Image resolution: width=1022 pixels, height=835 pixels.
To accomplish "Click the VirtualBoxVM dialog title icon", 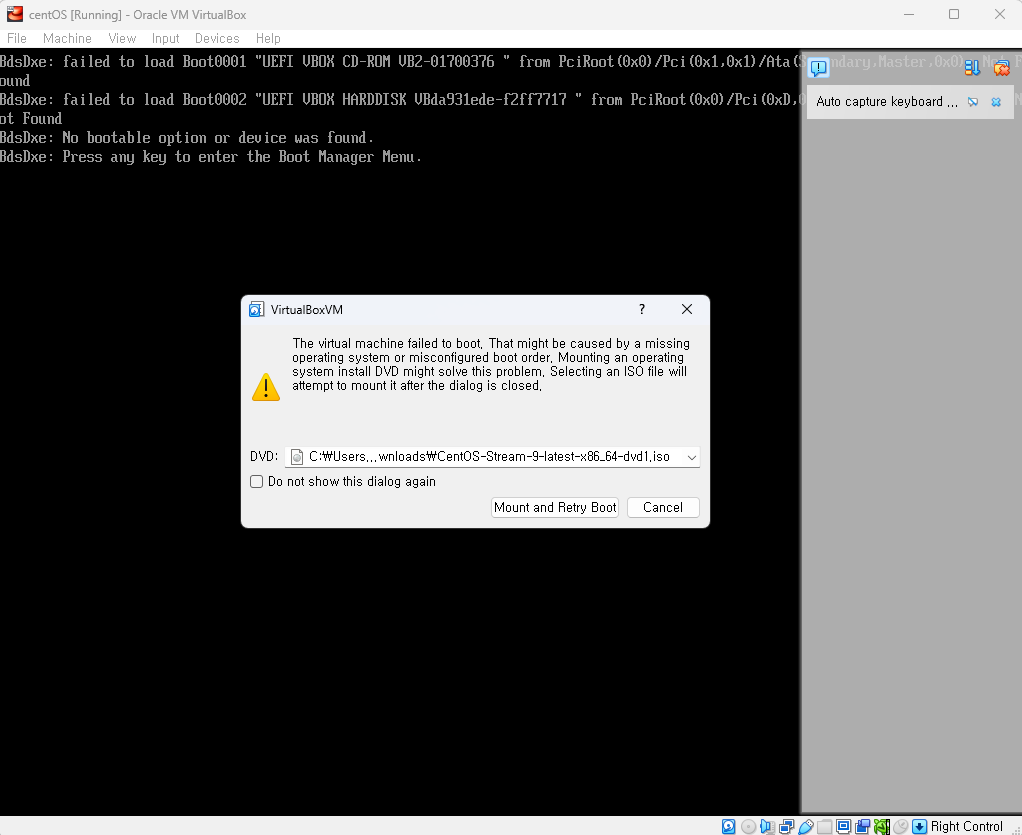I will 257,310.
